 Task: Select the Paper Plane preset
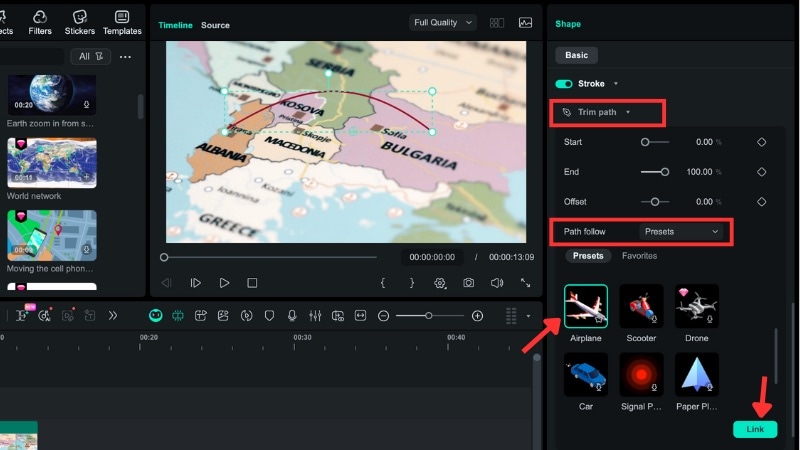tap(696, 374)
